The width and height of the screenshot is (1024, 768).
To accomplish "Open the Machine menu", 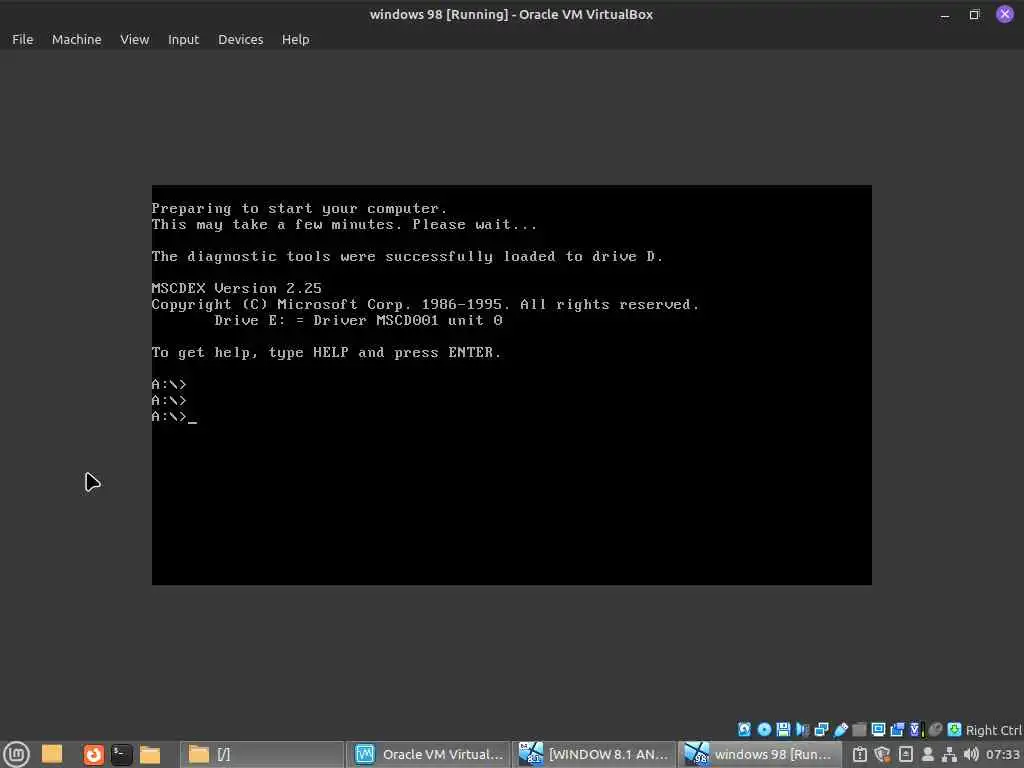I will 76,39.
